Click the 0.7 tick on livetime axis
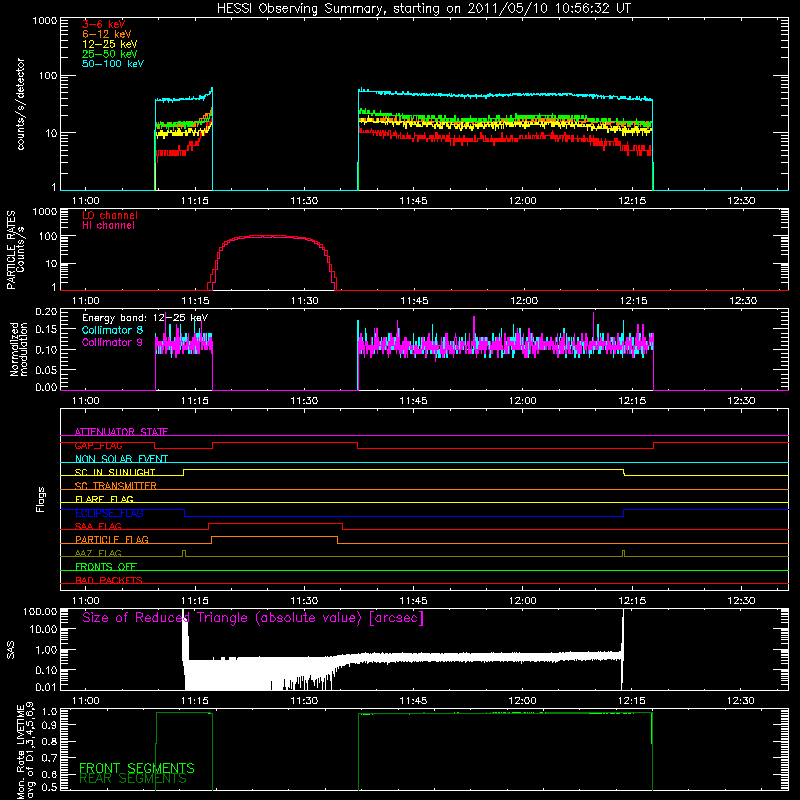 49,758
